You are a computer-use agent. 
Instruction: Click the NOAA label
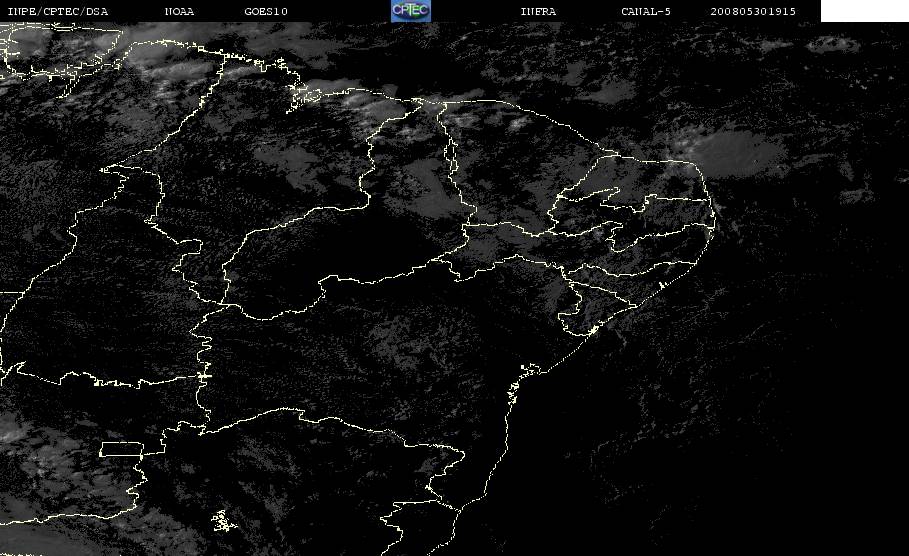point(179,11)
